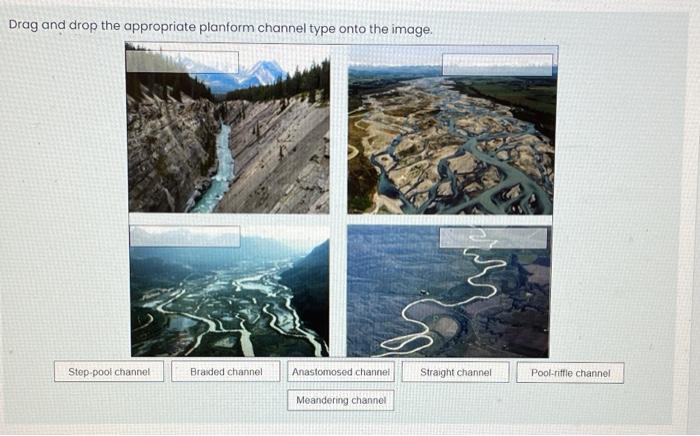The height and width of the screenshot is (436, 700).
Task: Click the drag and drop instruction text
Action: tap(221, 27)
